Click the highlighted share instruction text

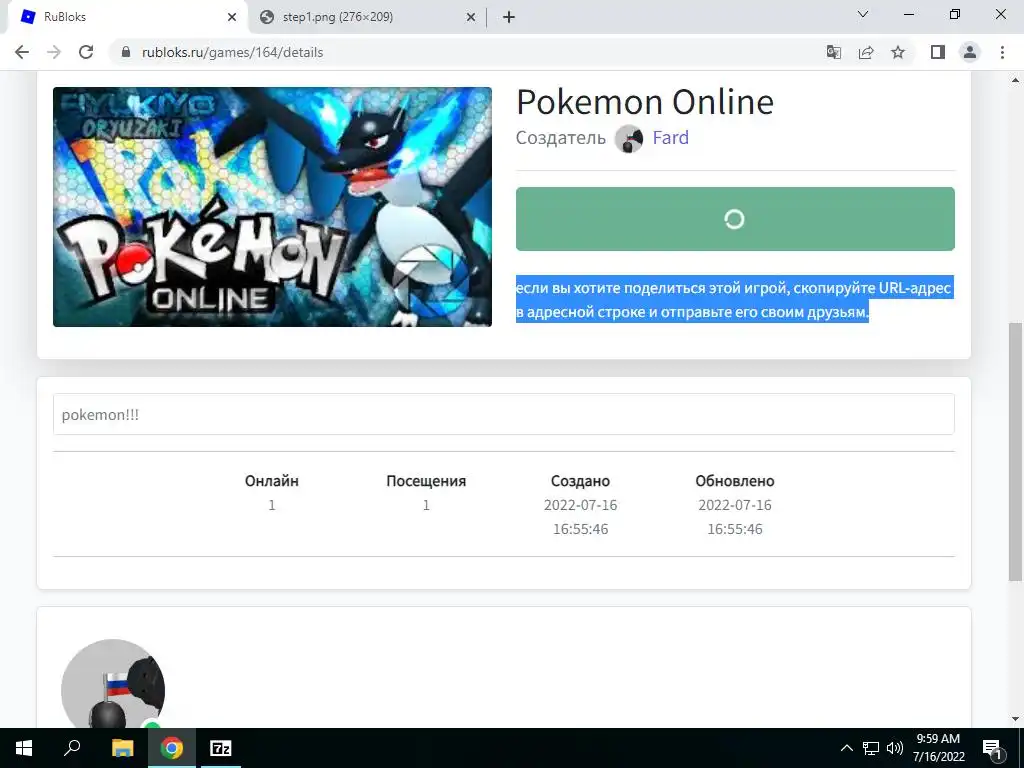[735, 300]
